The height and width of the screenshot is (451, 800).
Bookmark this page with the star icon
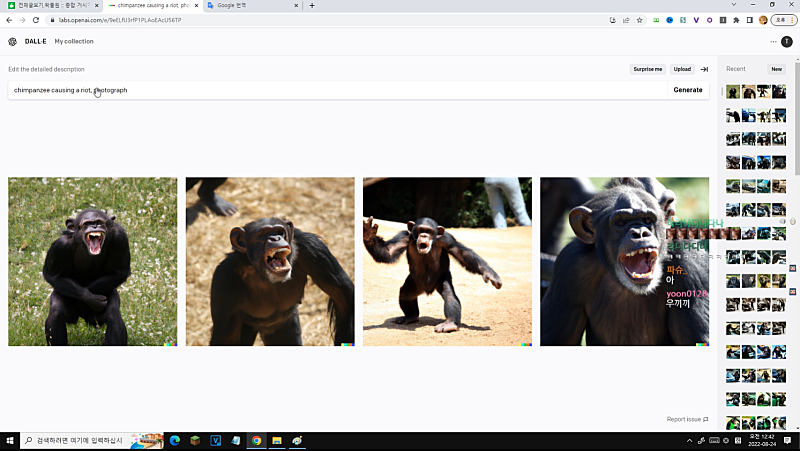640,19
